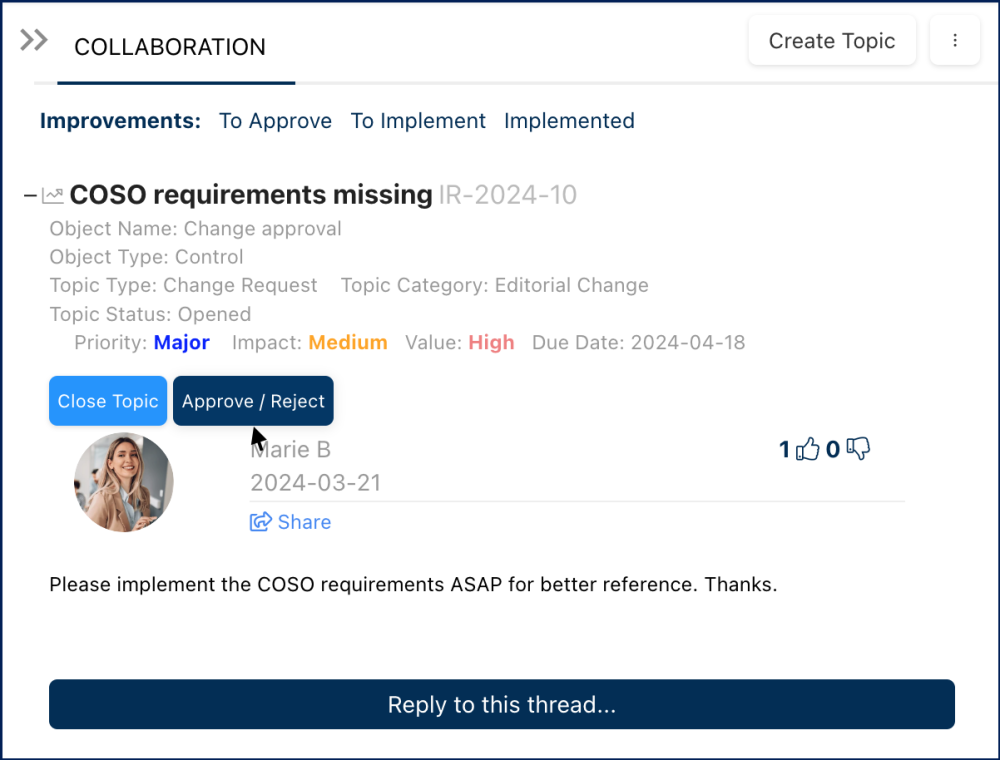View the Implemented improvements

[569, 121]
